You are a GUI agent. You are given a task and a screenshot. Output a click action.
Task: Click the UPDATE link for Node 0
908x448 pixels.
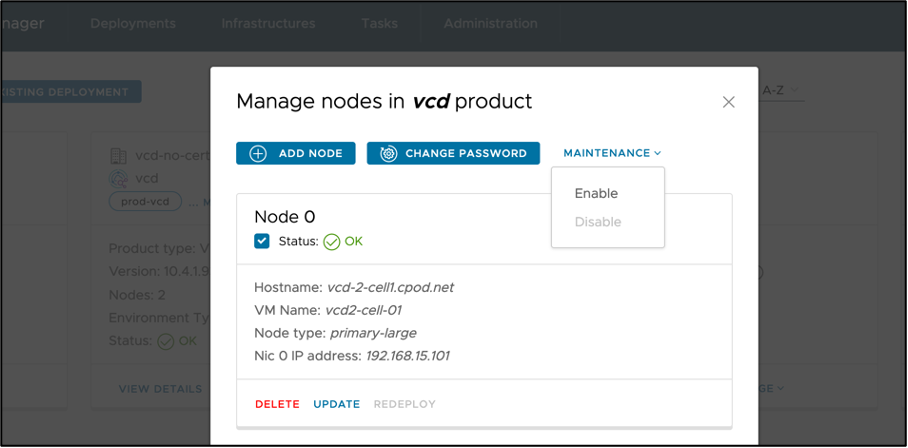(336, 404)
